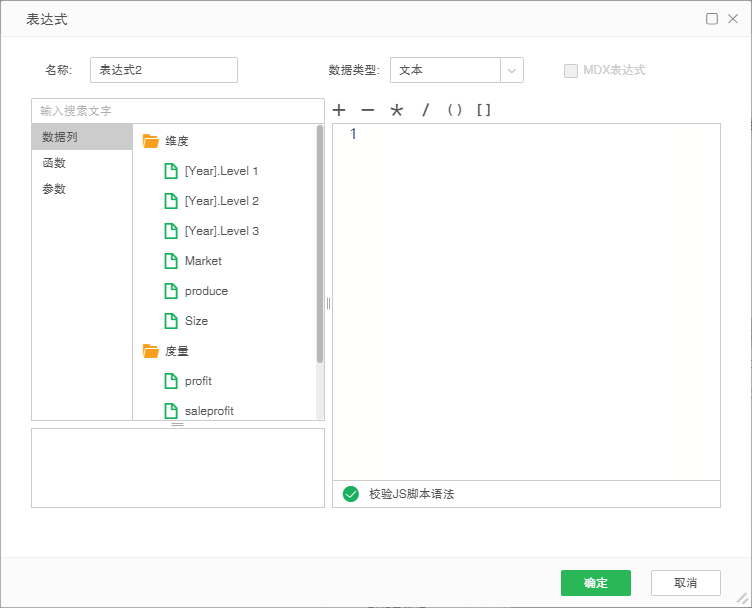Insert the minus operator
Viewport: 752px width, 608px height.
click(368, 110)
